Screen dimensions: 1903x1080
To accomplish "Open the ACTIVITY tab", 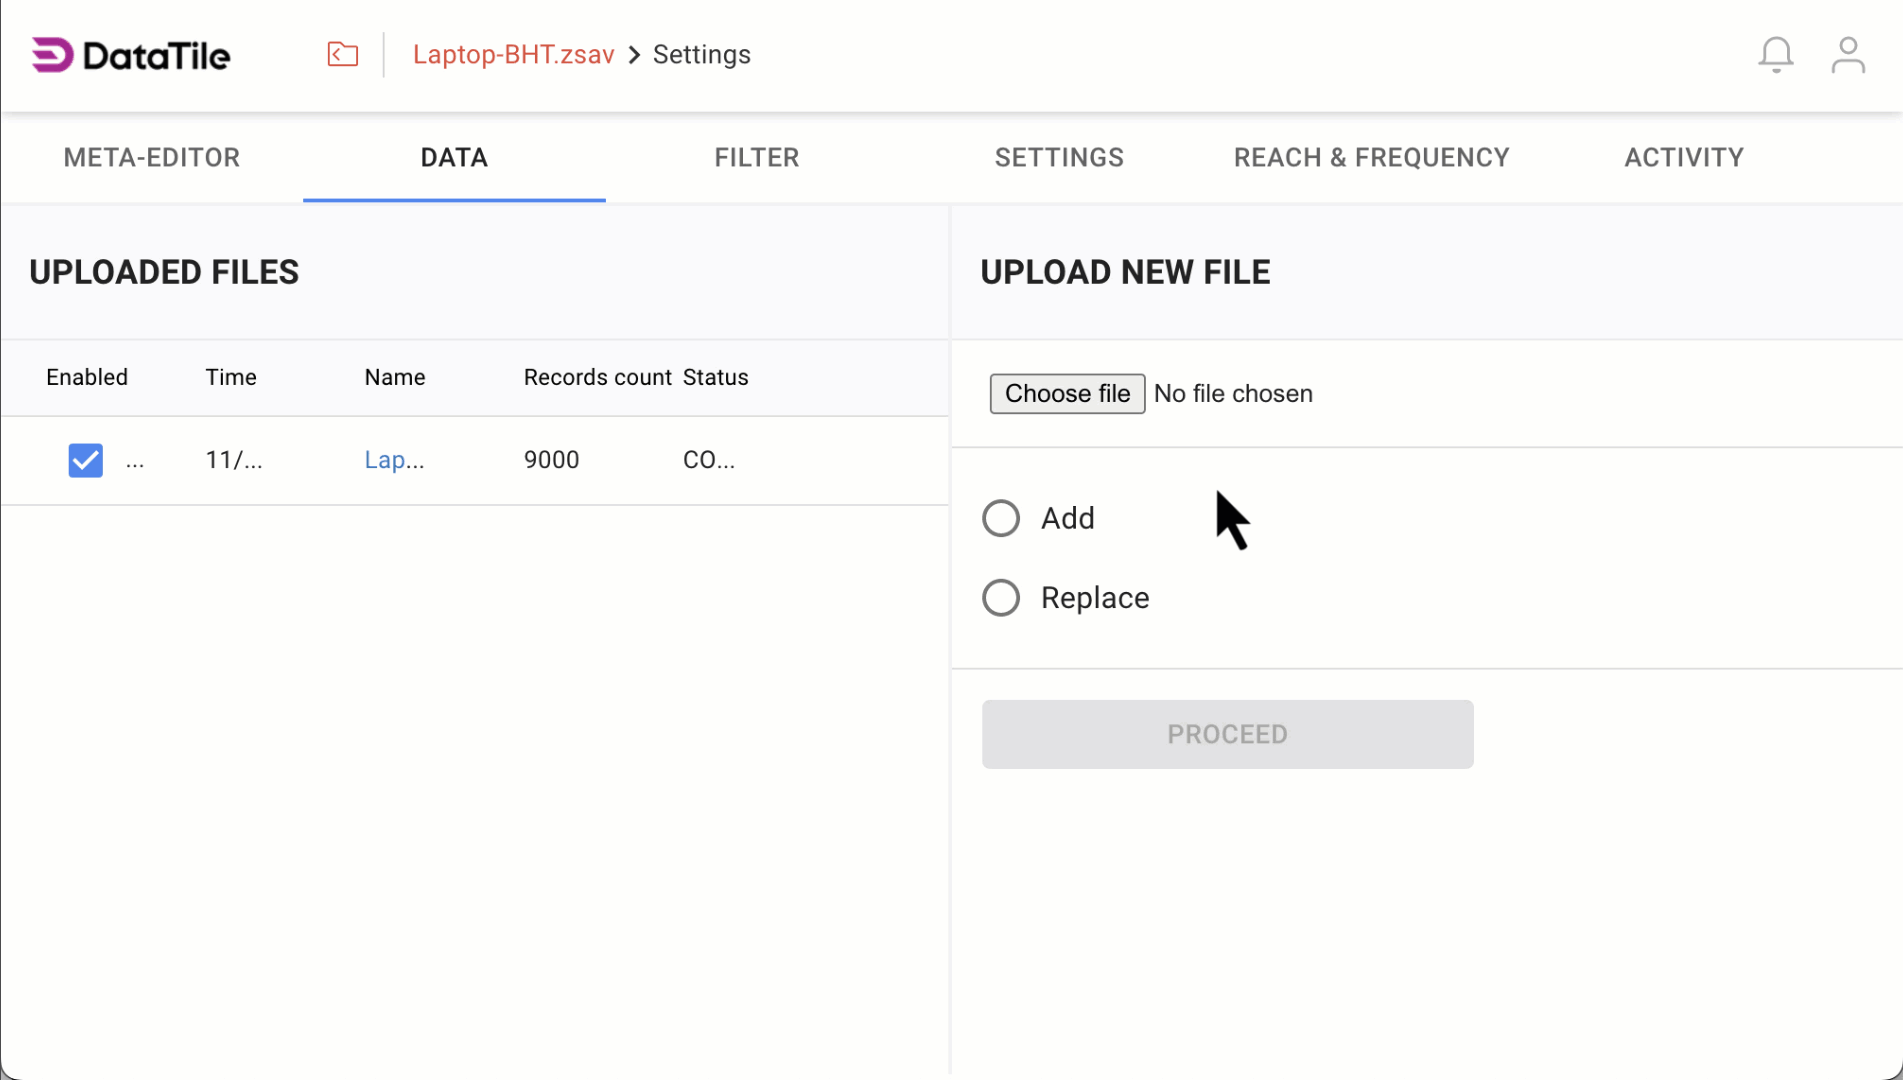I will [x=1684, y=157].
